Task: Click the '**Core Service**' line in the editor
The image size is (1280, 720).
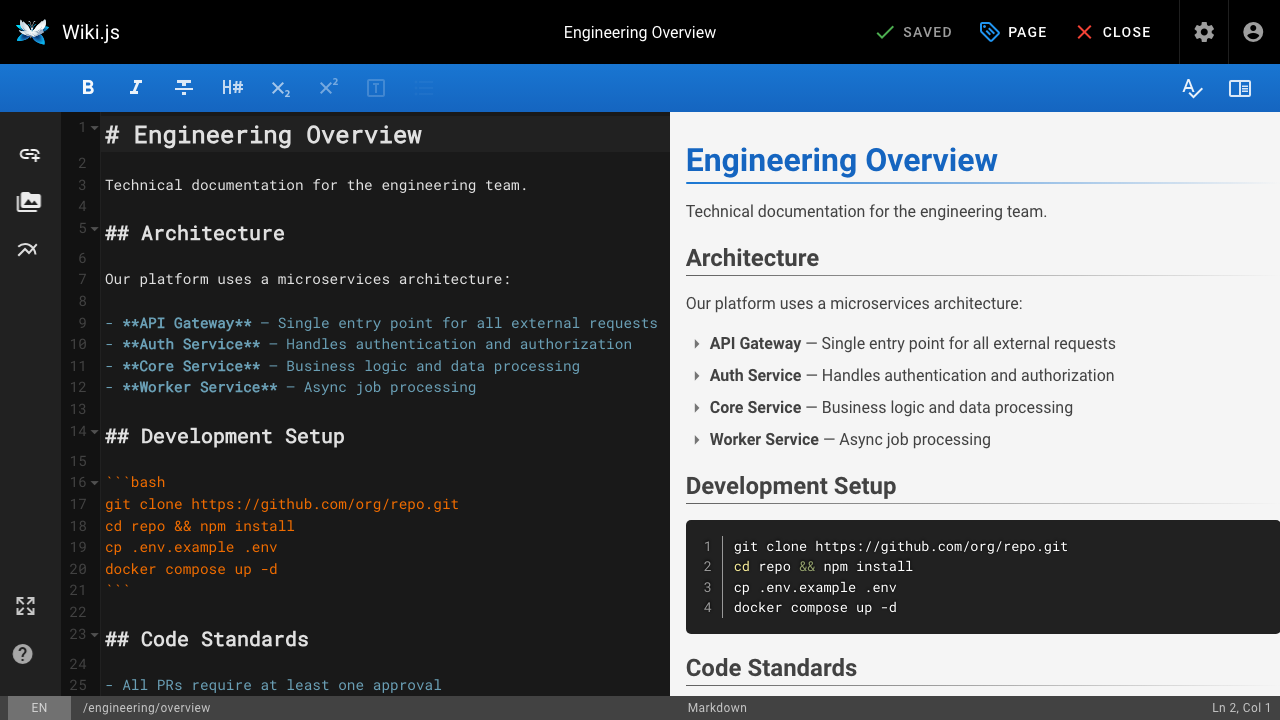Action: (342, 366)
